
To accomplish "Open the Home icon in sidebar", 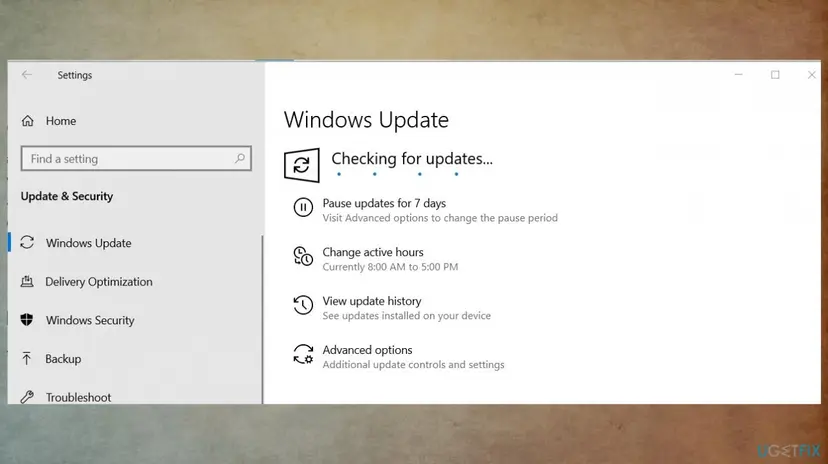I will tap(27, 121).
